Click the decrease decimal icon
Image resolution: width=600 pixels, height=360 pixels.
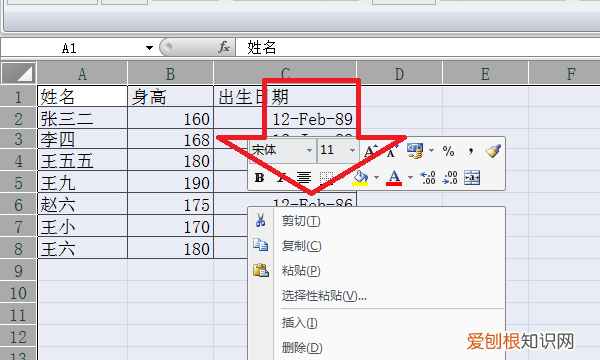[450, 178]
